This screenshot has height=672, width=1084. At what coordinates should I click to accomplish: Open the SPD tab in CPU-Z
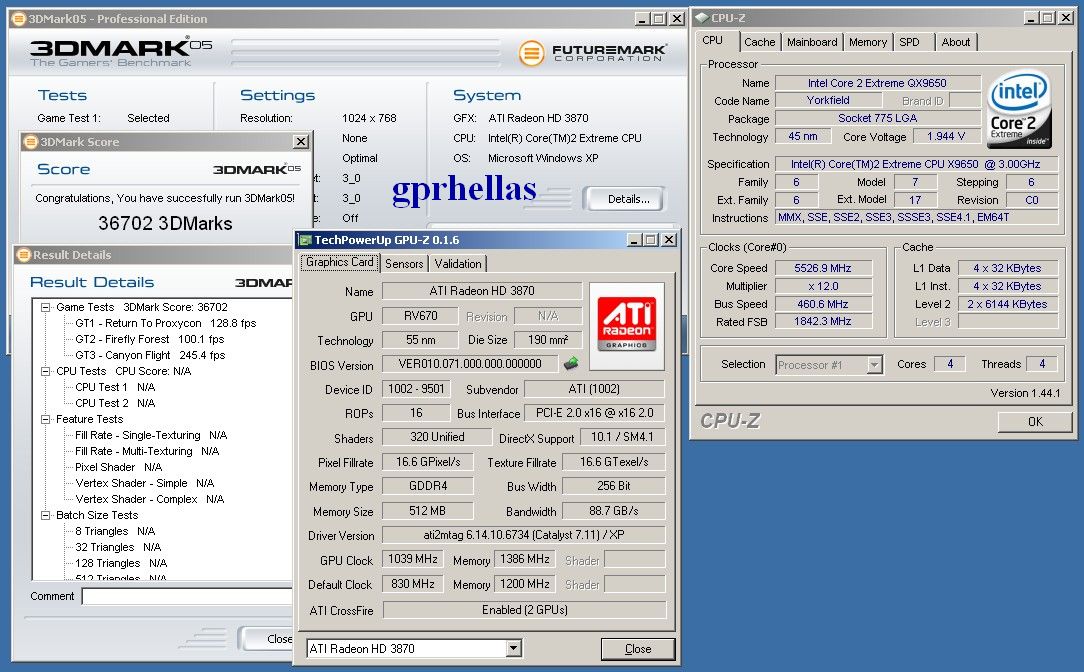[x=909, y=42]
